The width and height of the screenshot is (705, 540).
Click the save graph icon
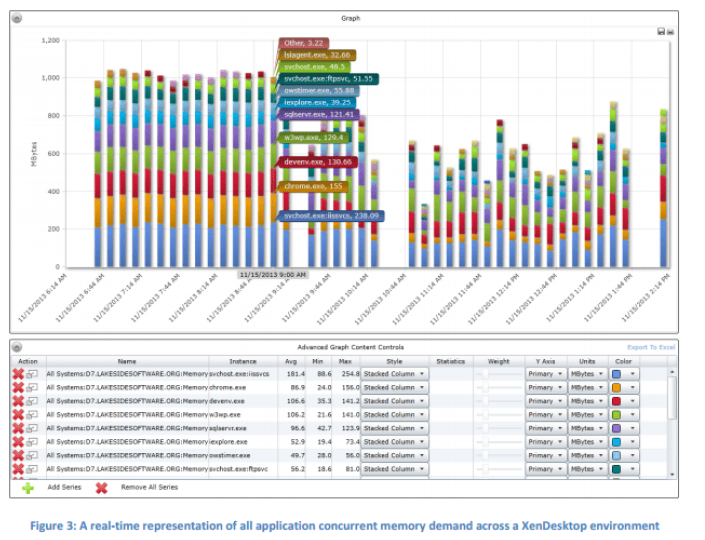tap(661, 31)
